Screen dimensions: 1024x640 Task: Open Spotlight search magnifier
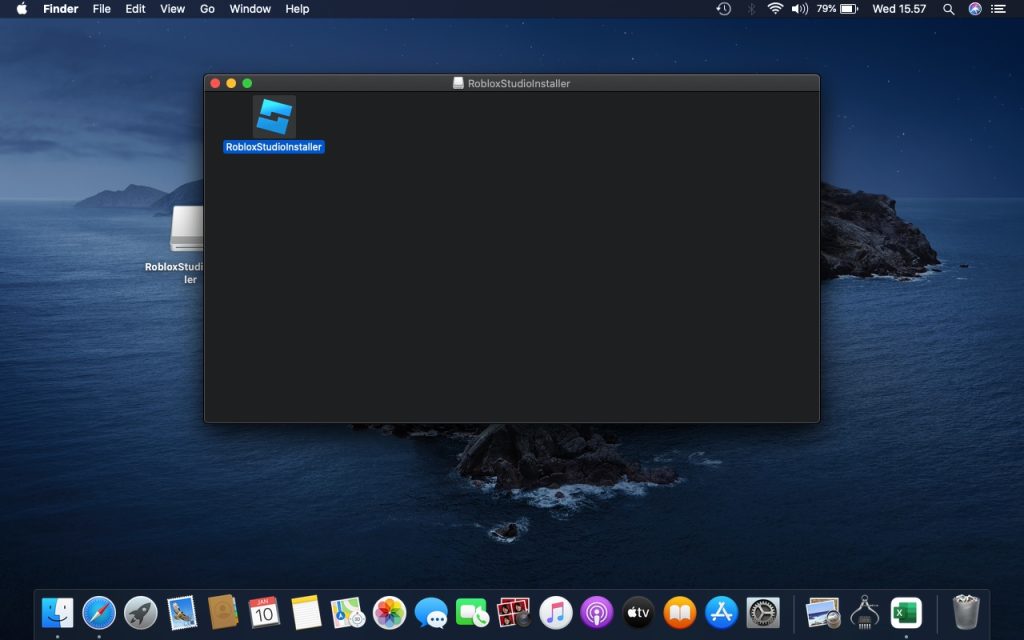point(949,8)
